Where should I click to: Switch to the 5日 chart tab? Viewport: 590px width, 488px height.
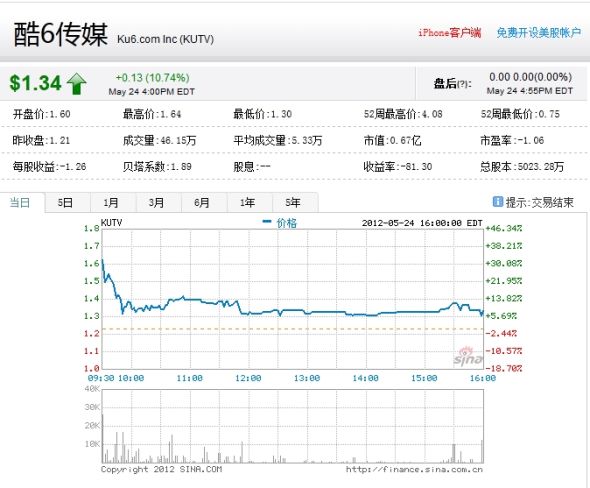[65, 203]
